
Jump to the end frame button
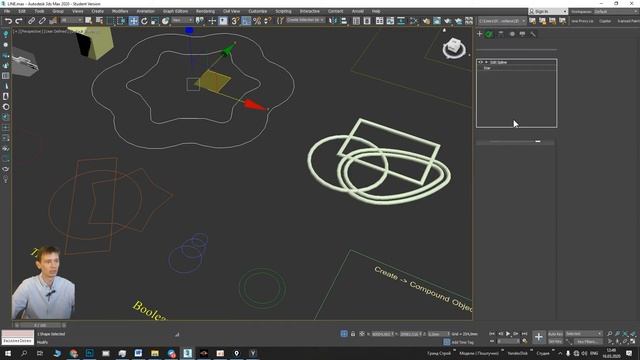pyautogui.click(x=524, y=334)
